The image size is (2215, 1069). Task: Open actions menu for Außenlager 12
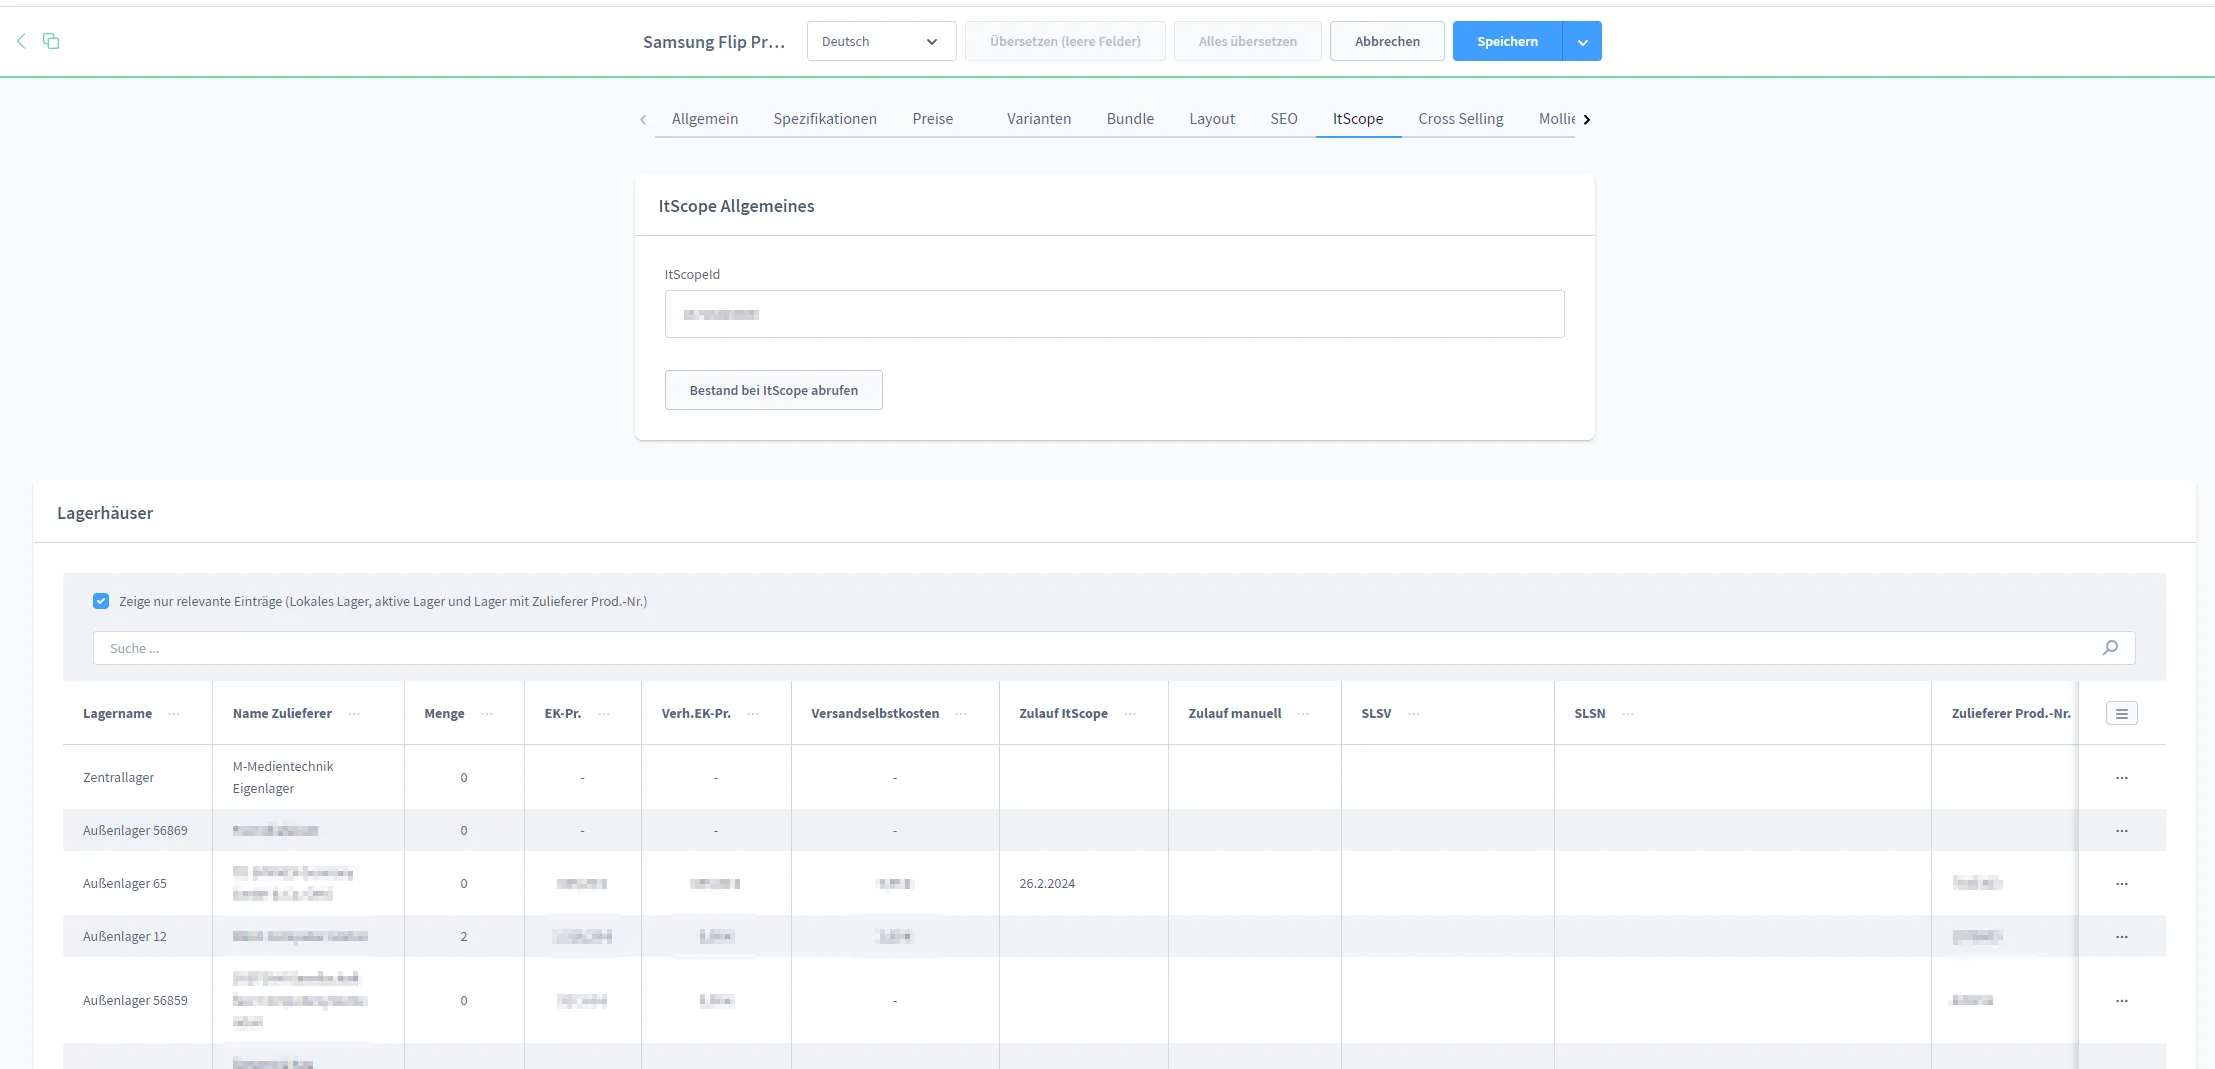[2121, 937]
